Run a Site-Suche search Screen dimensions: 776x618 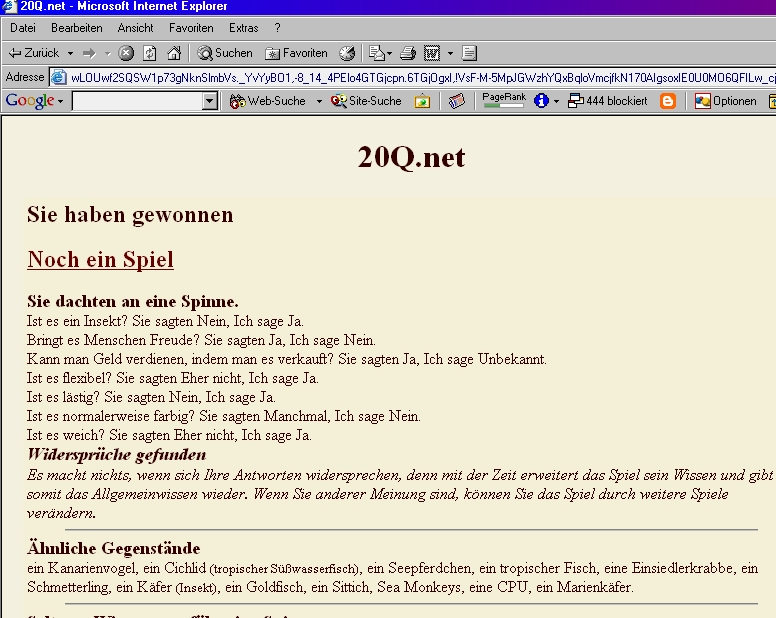(366, 101)
